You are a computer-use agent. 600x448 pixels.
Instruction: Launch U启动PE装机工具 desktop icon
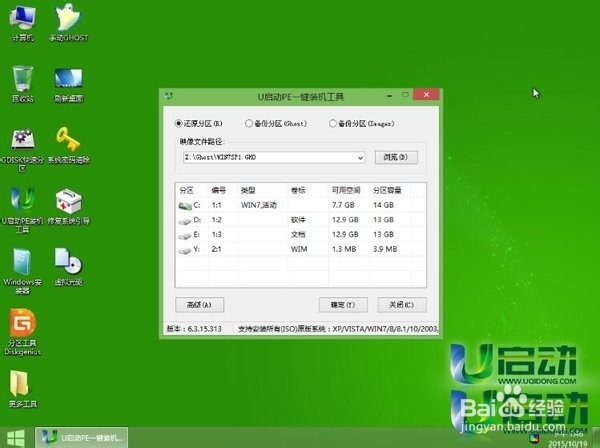pos(22,210)
